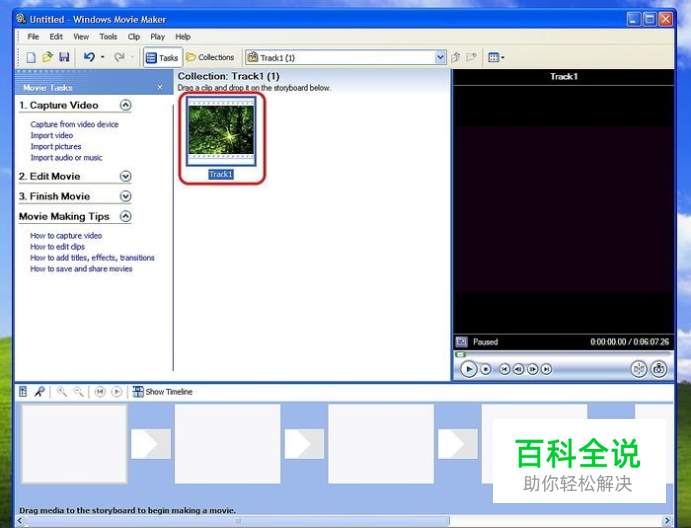Open a project with the folder icon
The height and width of the screenshot is (528, 691).
tap(47, 57)
